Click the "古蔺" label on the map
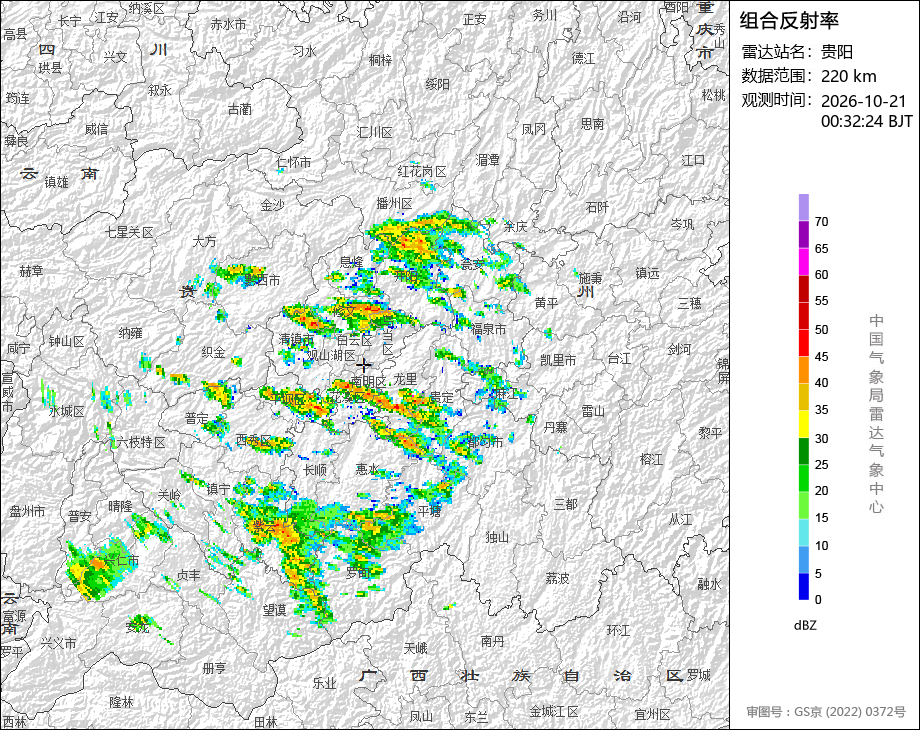 tap(239, 109)
